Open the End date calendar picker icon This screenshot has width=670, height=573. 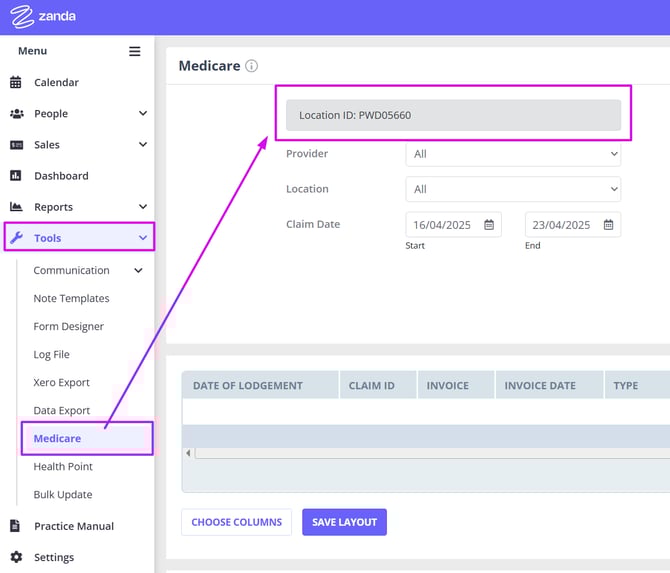608,225
